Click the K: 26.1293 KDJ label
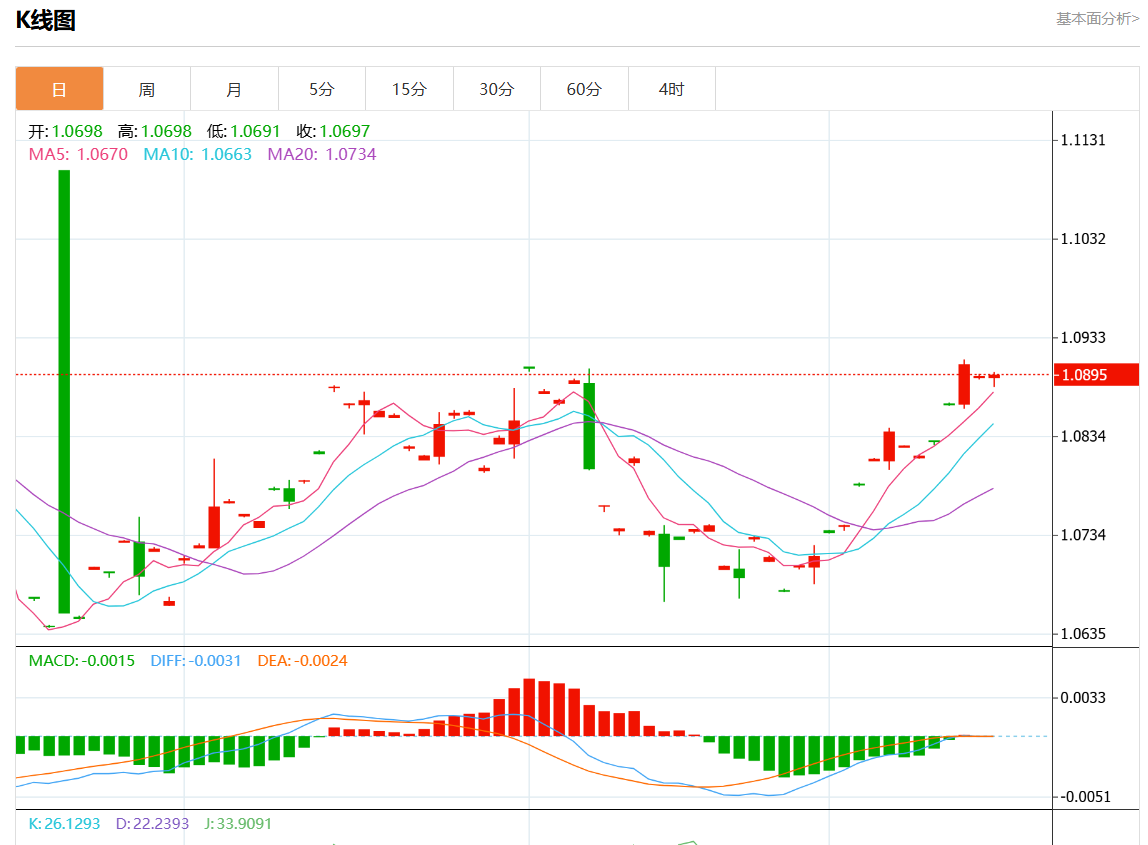The height and width of the screenshot is (845, 1148). click(64, 824)
